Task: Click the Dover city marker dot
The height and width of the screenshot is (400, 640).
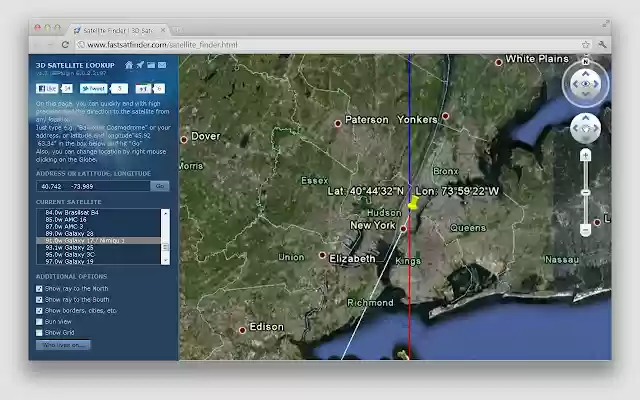Action: coord(184,140)
